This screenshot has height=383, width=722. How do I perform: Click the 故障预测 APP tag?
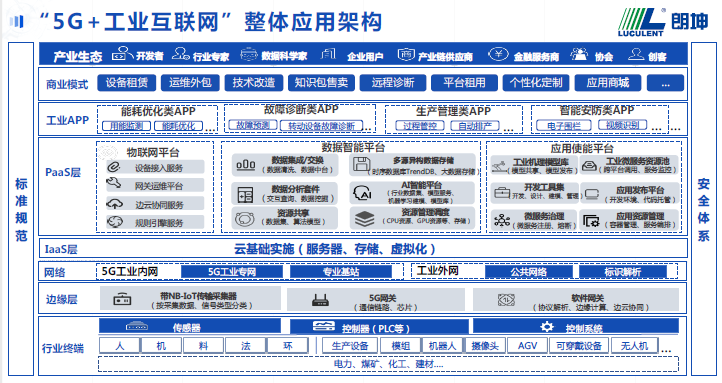click(253, 125)
